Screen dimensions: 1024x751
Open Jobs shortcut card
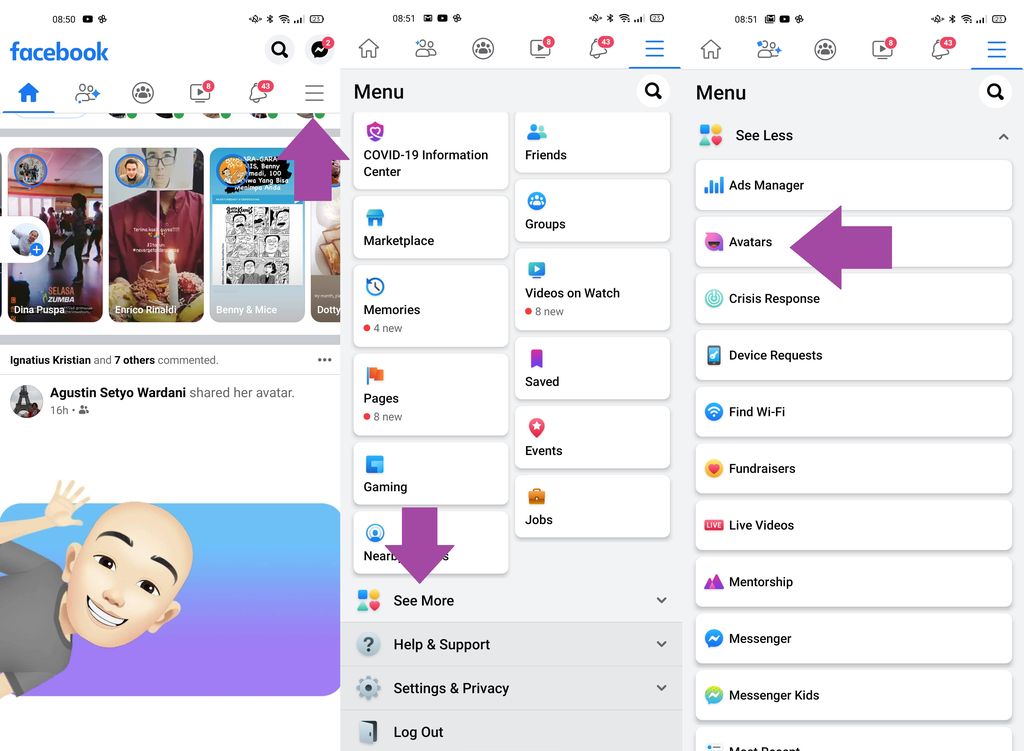point(592,507)
